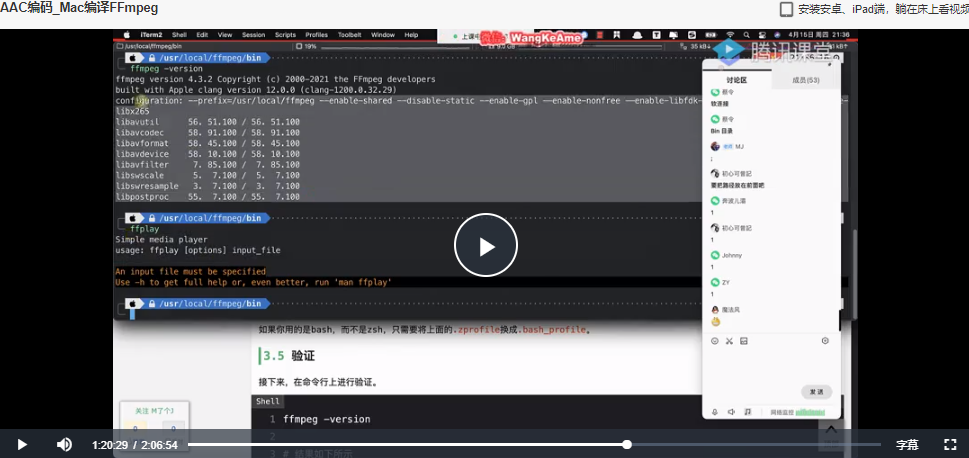This screenshot has height=458, width=969.
Task: Open the Session menu
Action: point(253,35)
